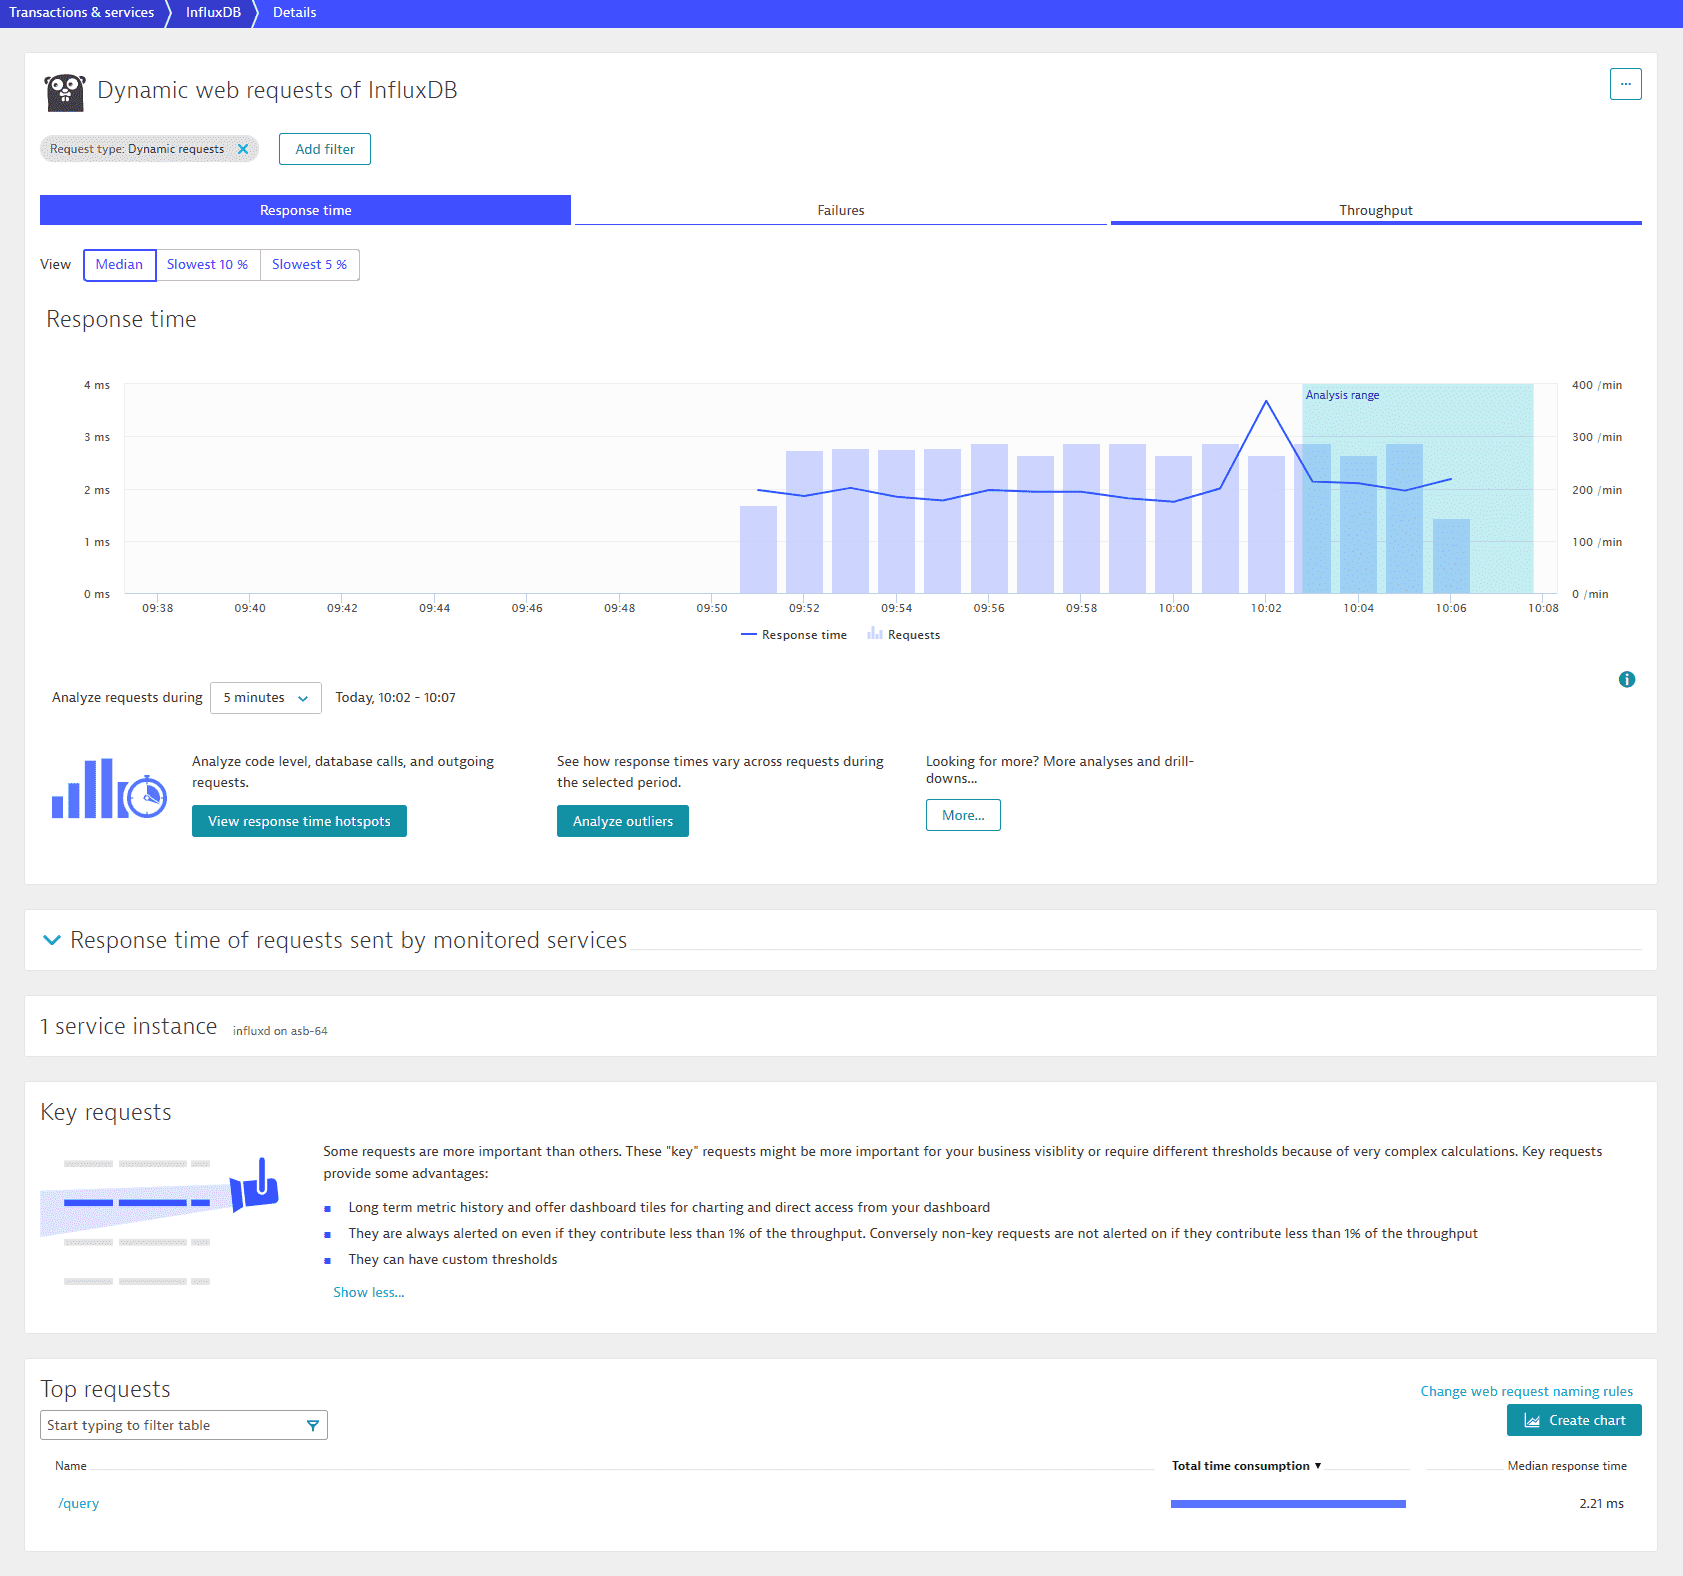Click the 2.21 ms median response value

tap(1601, 1503)
